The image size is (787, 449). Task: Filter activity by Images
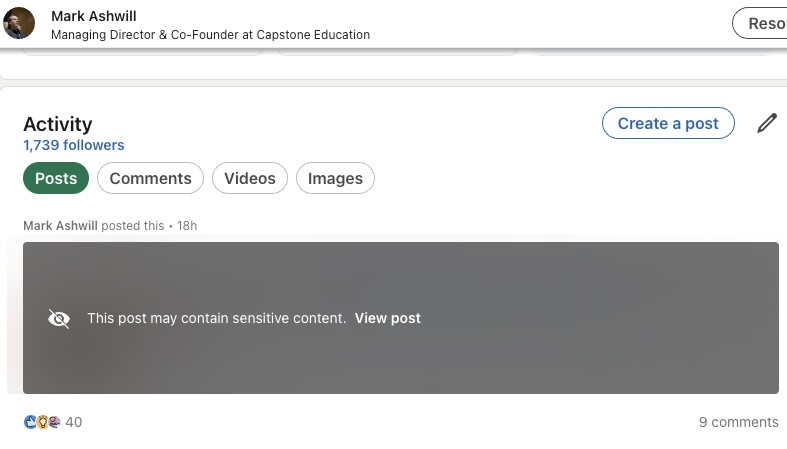tap(335, 178)
